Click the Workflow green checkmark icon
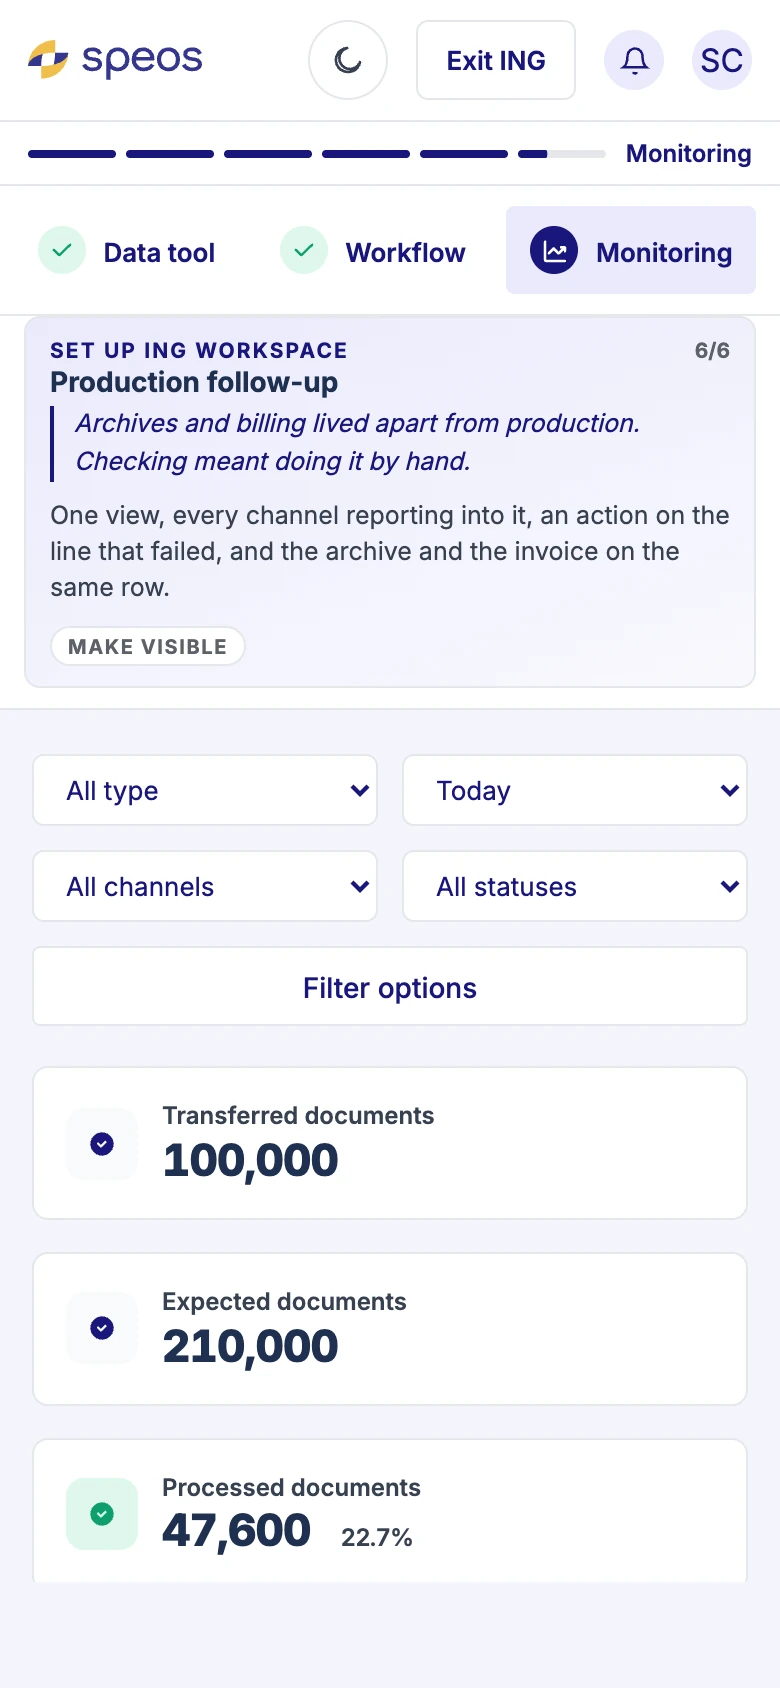Screen dimensions: 780x1688 (x=304, y=250)
